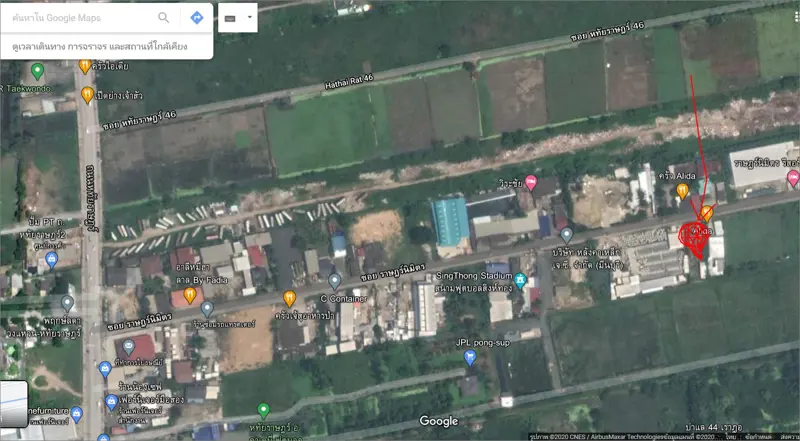
Task: Select the ครัว Alida restaurant marker
Action: 683,190
